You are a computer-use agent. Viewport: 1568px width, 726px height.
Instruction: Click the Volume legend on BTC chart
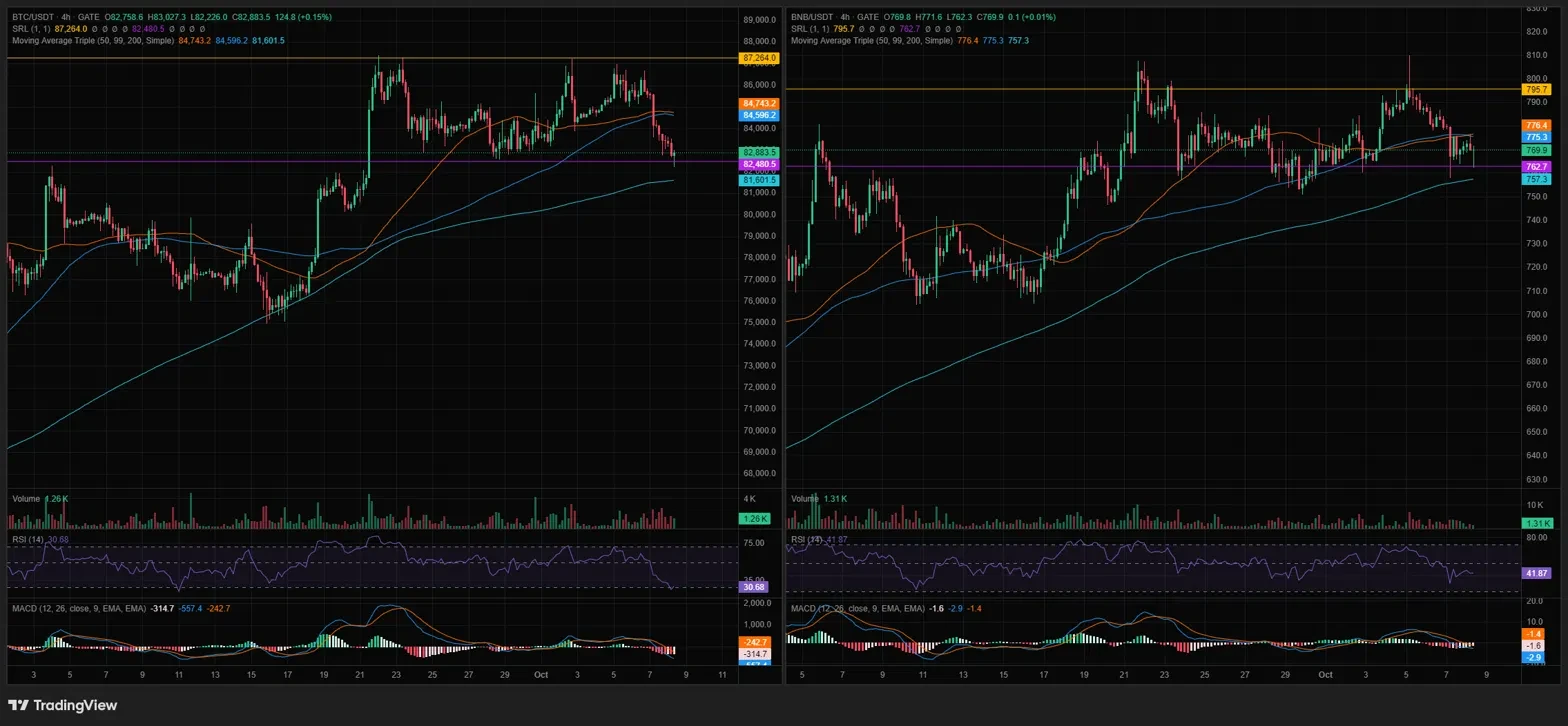tap(25, 498)
